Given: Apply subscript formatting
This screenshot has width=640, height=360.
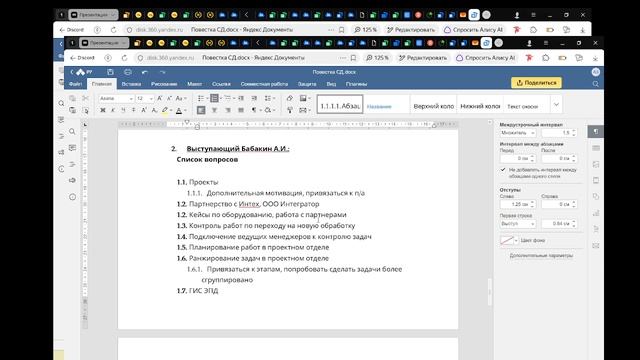Looking at the screenshot, I should pos(154,110).
